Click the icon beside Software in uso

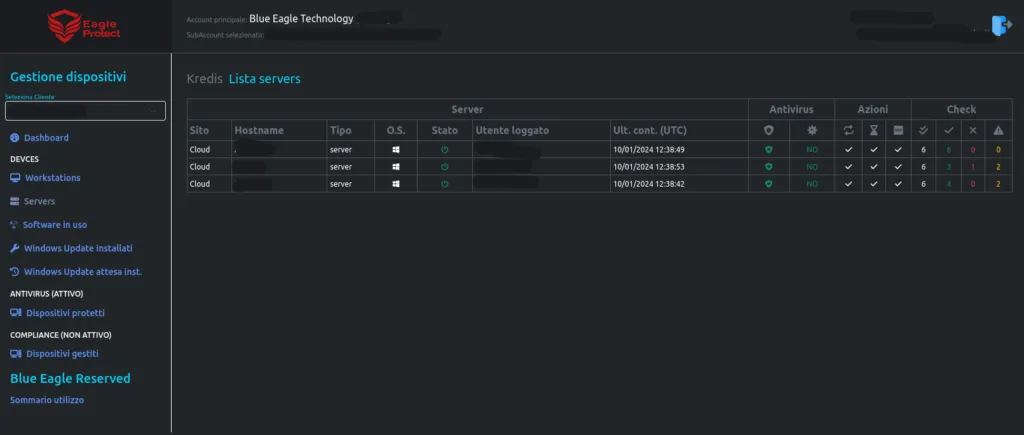pos(14,225)
